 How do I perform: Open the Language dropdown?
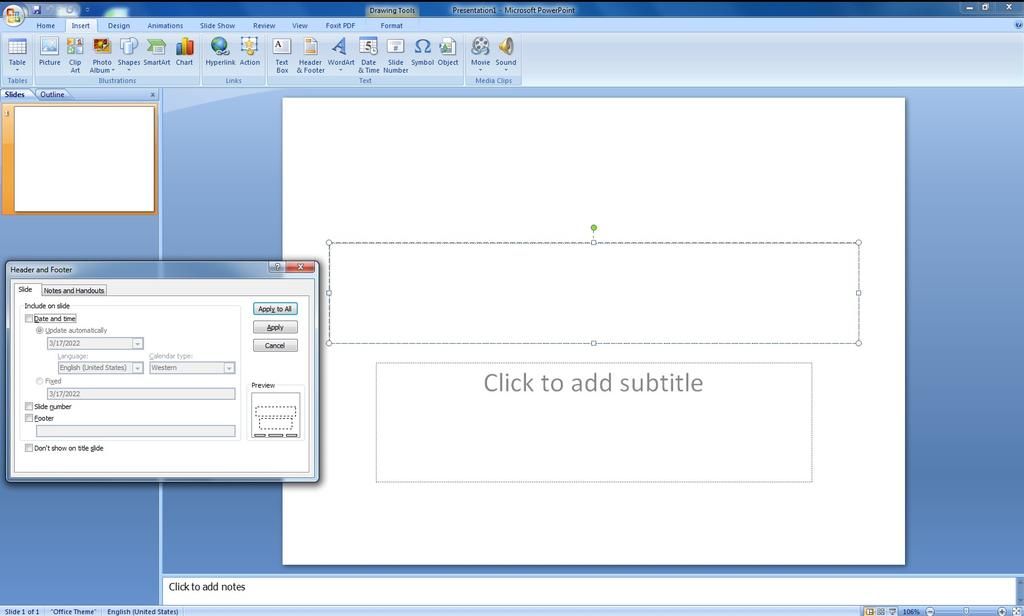click(x=137, y=368)
